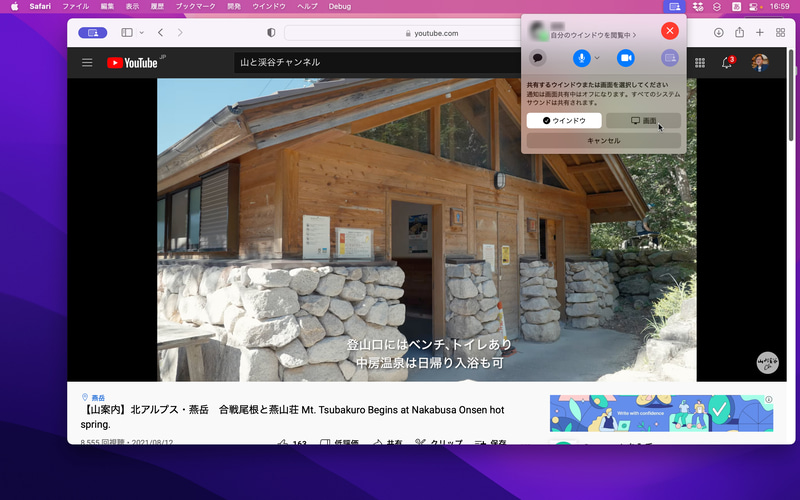This screenshot has width=800, height=500.
Task: Click the video title 【山案内】北アルプス・燕岳
Action: coord(292,417)
